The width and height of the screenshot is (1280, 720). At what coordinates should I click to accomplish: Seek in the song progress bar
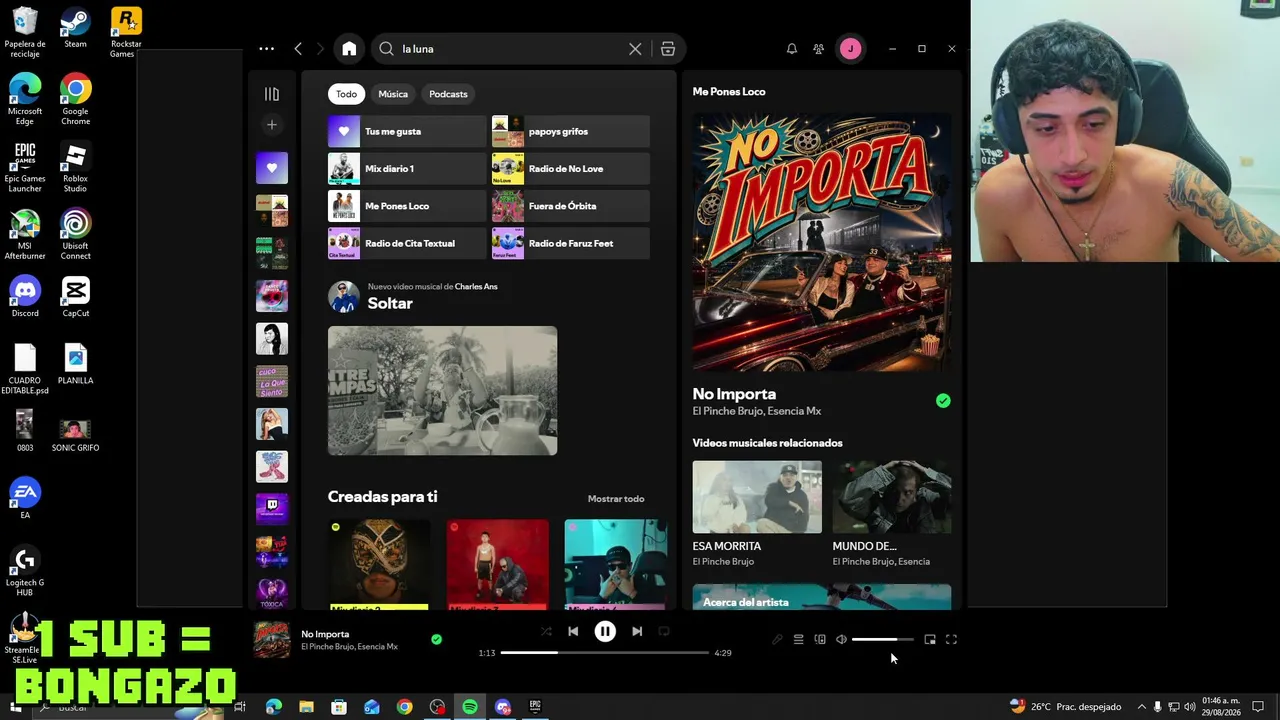click(605, 653)
